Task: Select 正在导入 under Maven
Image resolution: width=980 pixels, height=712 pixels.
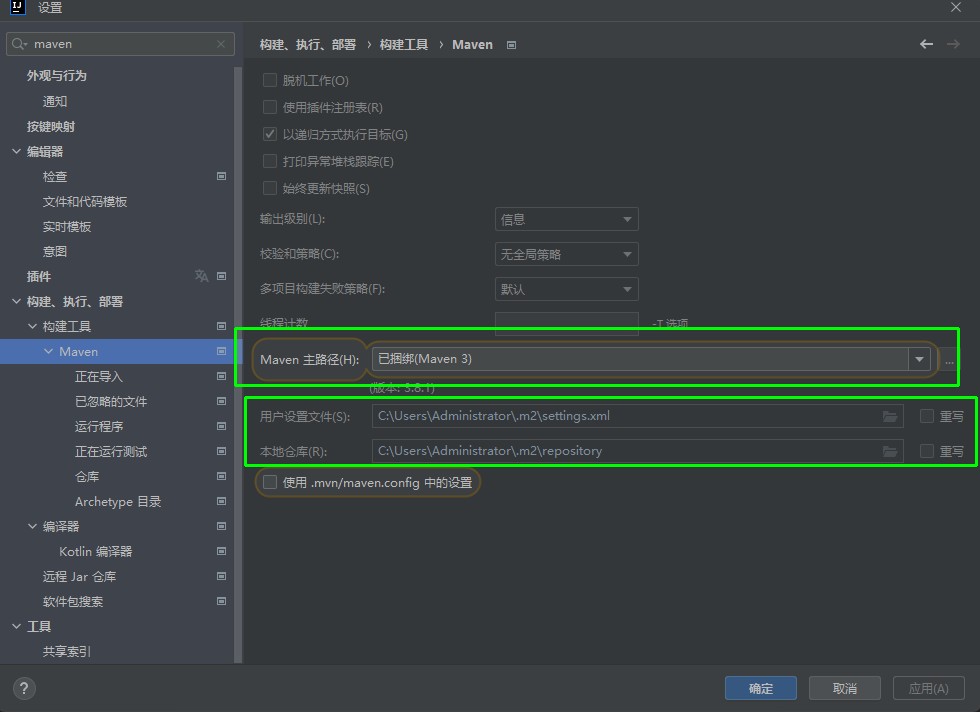Action: (x=98, y=376)
